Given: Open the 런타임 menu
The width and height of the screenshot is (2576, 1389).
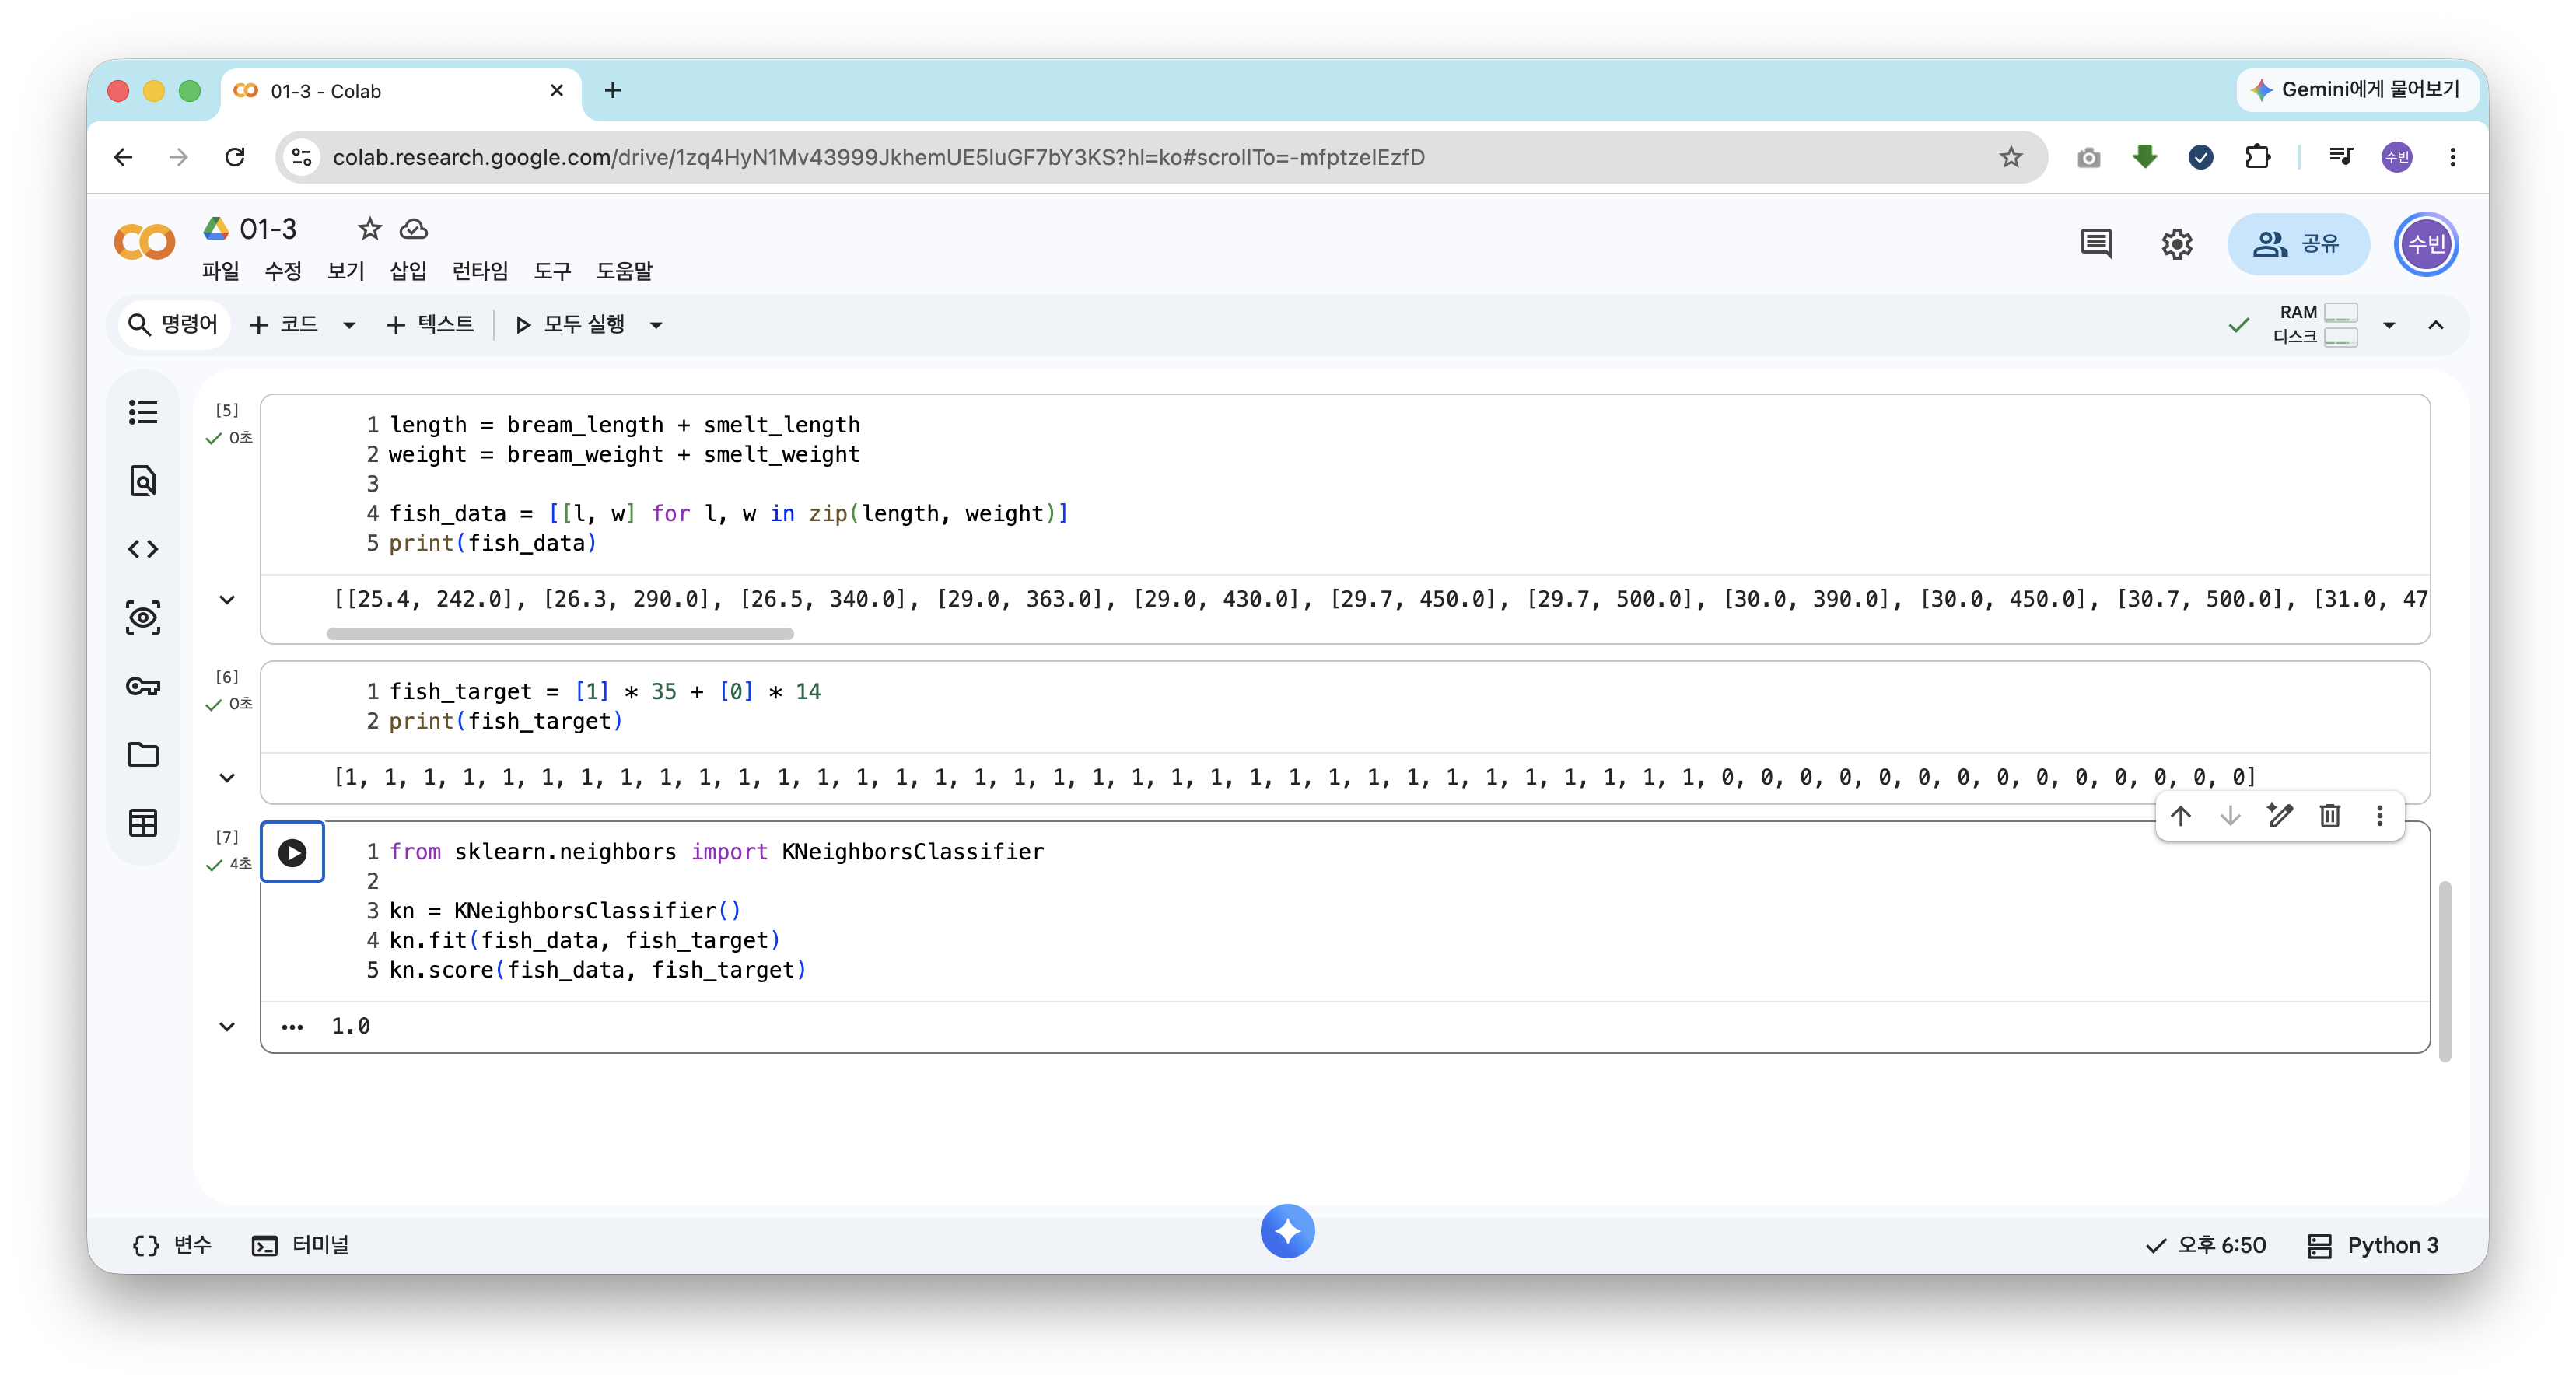Looking at the screenshot, I should click(x=480, y=271).
